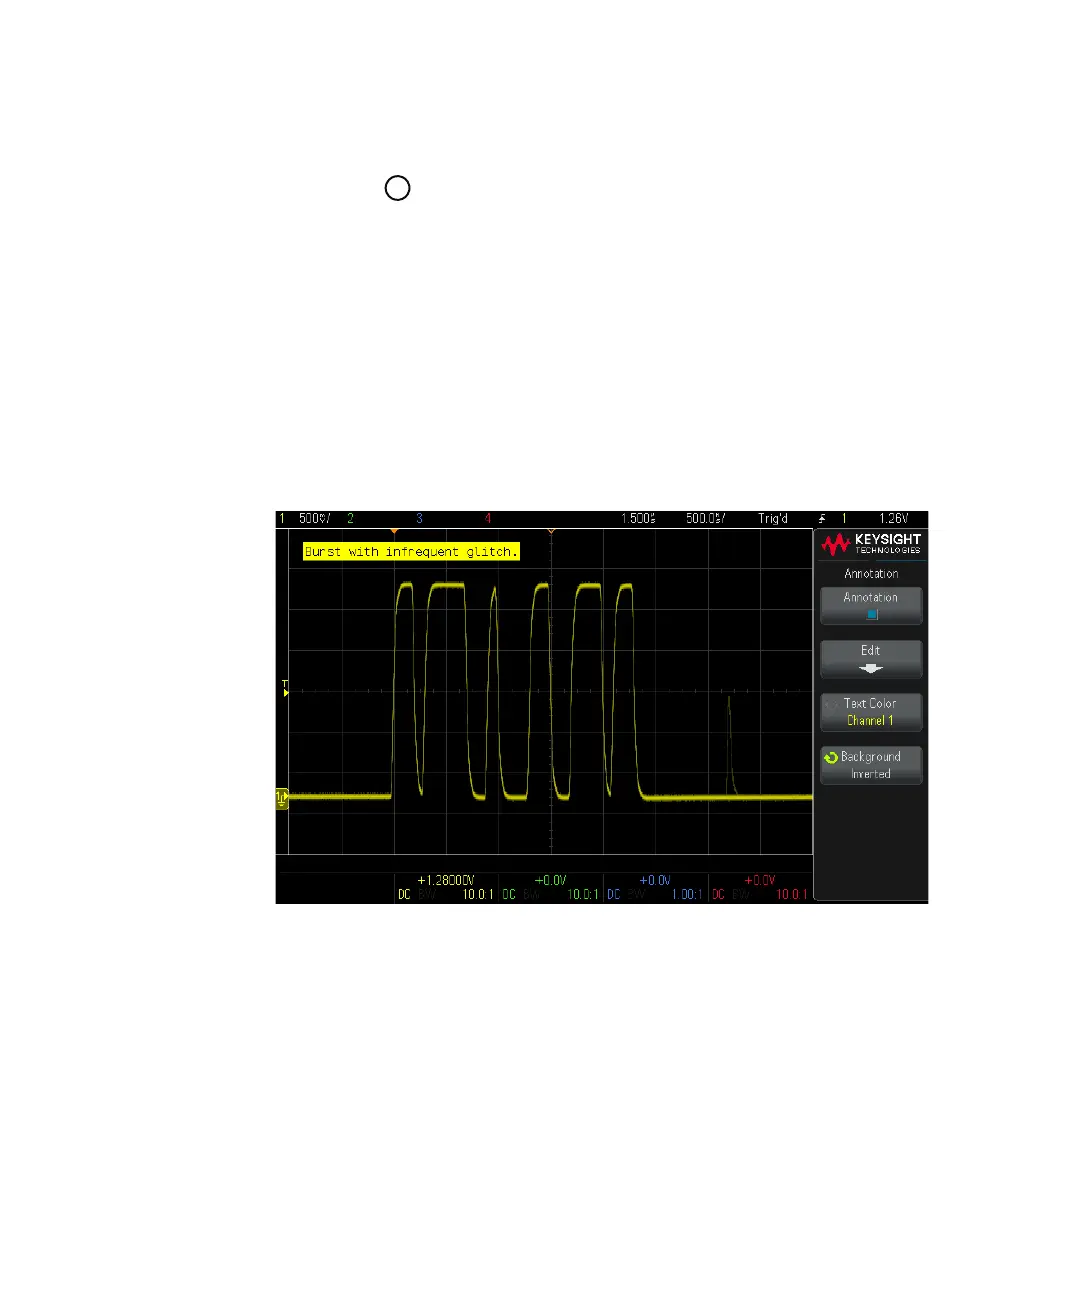Screen dimensions: 1080x1296
Task: Select the Background Inverted softkey
Action: [871, 765]
